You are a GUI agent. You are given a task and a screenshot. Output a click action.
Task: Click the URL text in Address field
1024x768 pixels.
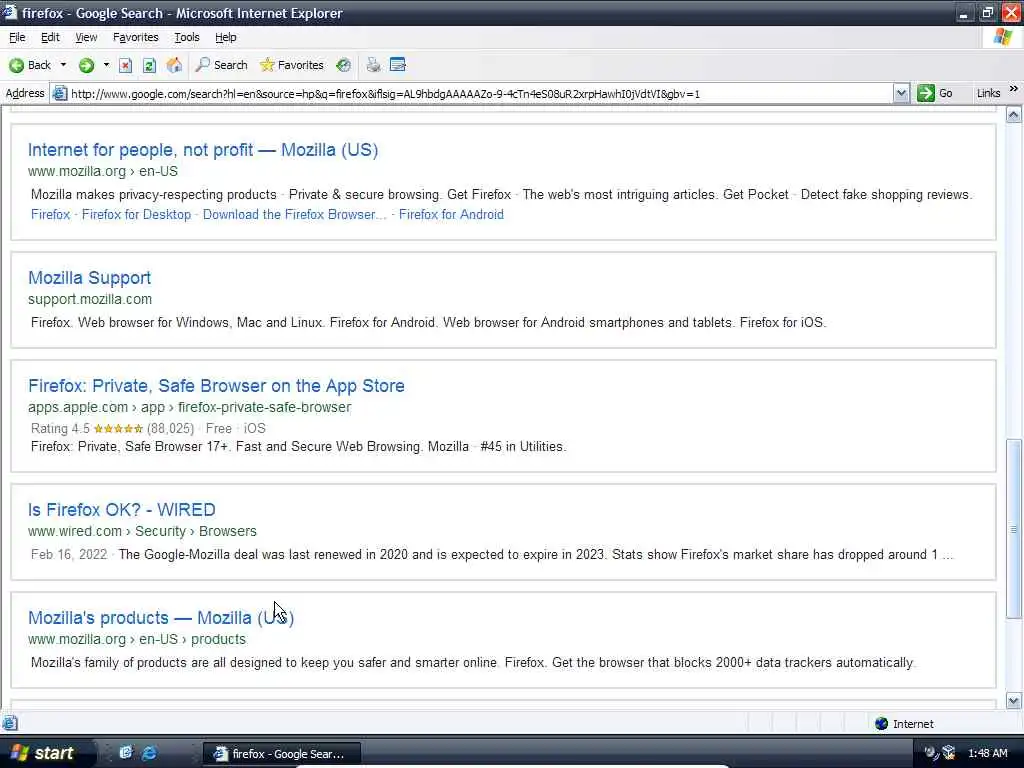point(385,93)
